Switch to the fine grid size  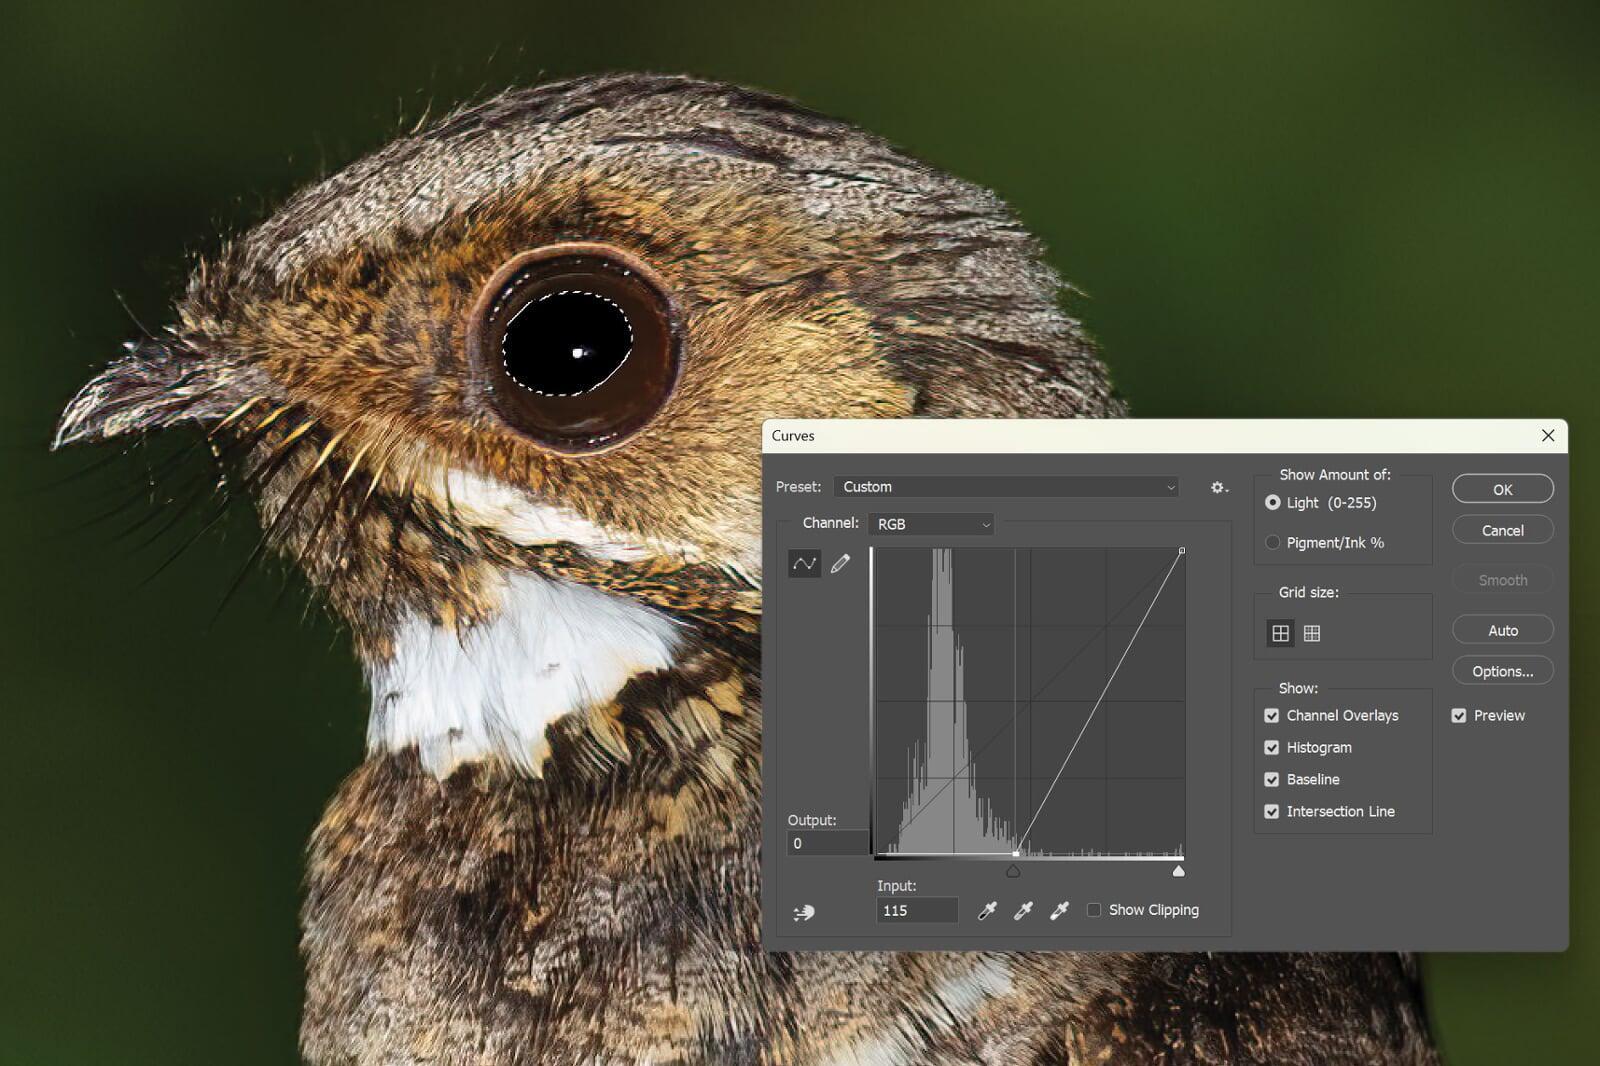coord(1311,632)
